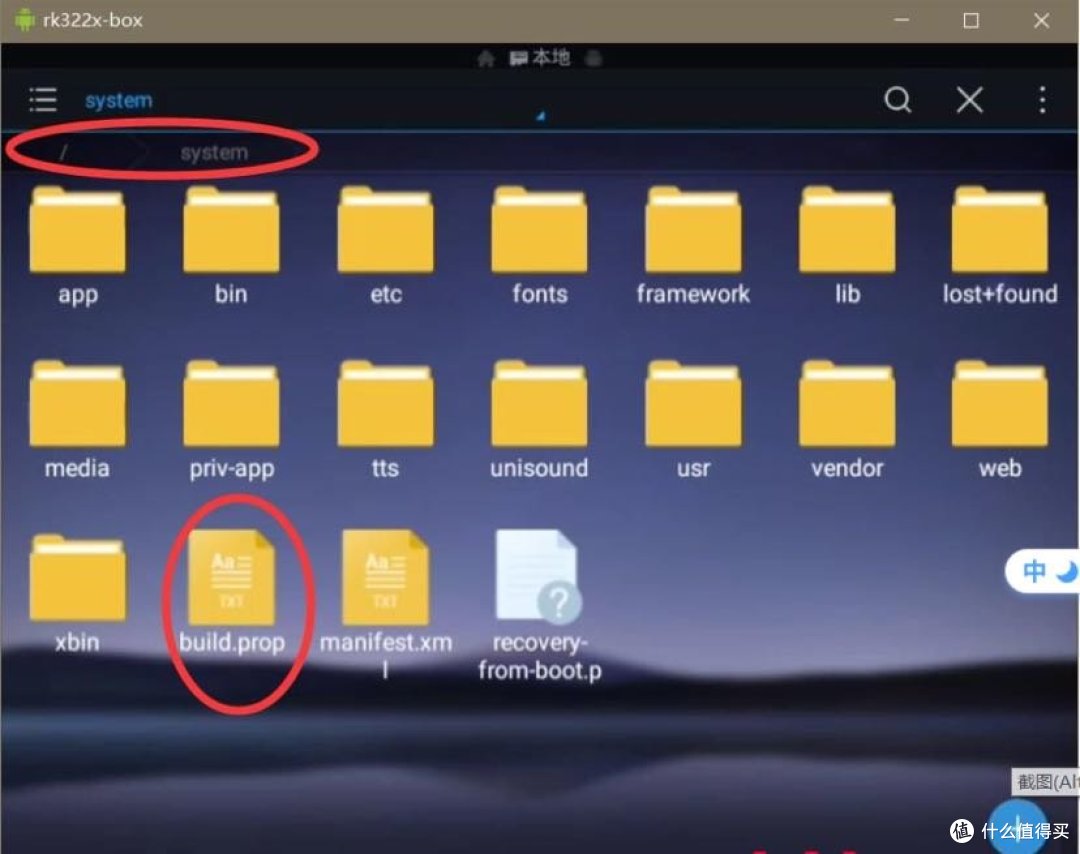Open the etc folder
1080x854 pixels.
[x=386, y=246]
